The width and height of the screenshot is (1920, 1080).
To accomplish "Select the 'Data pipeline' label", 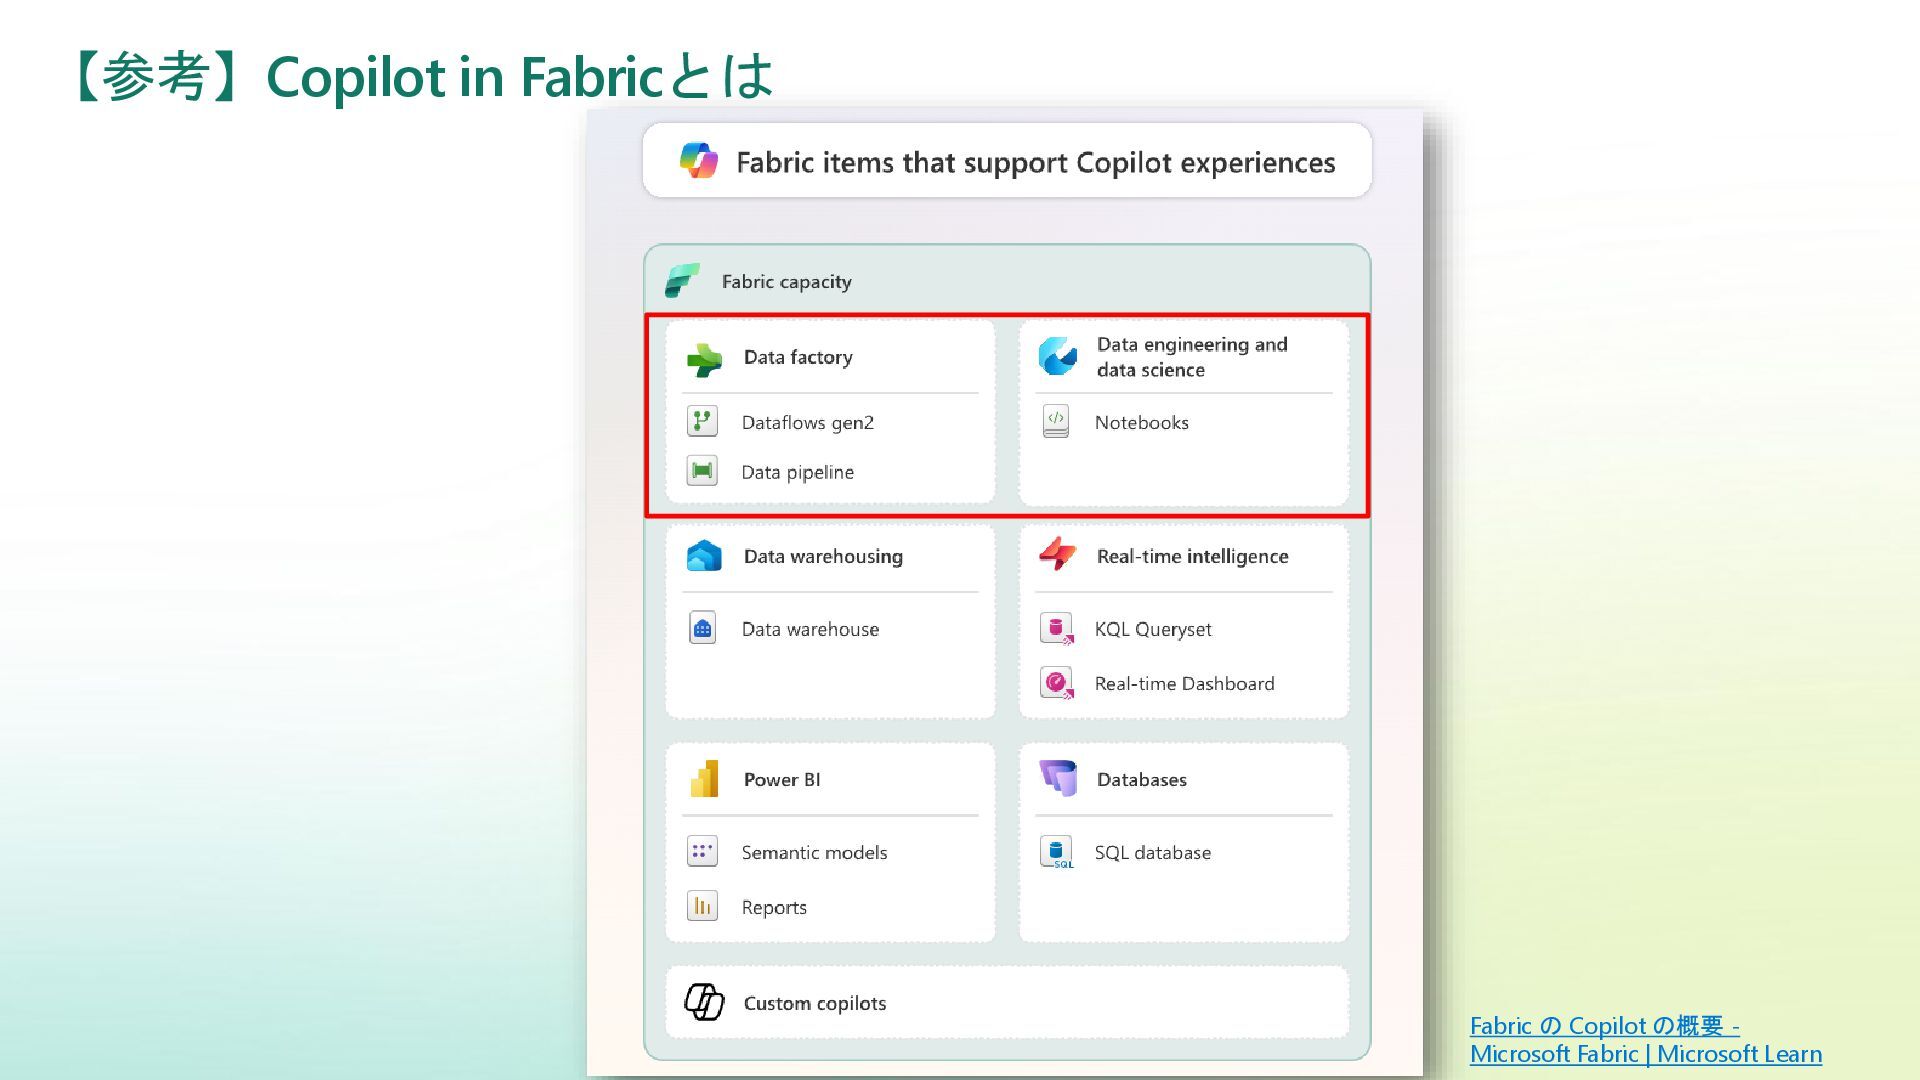I will (x=797, y=472).
